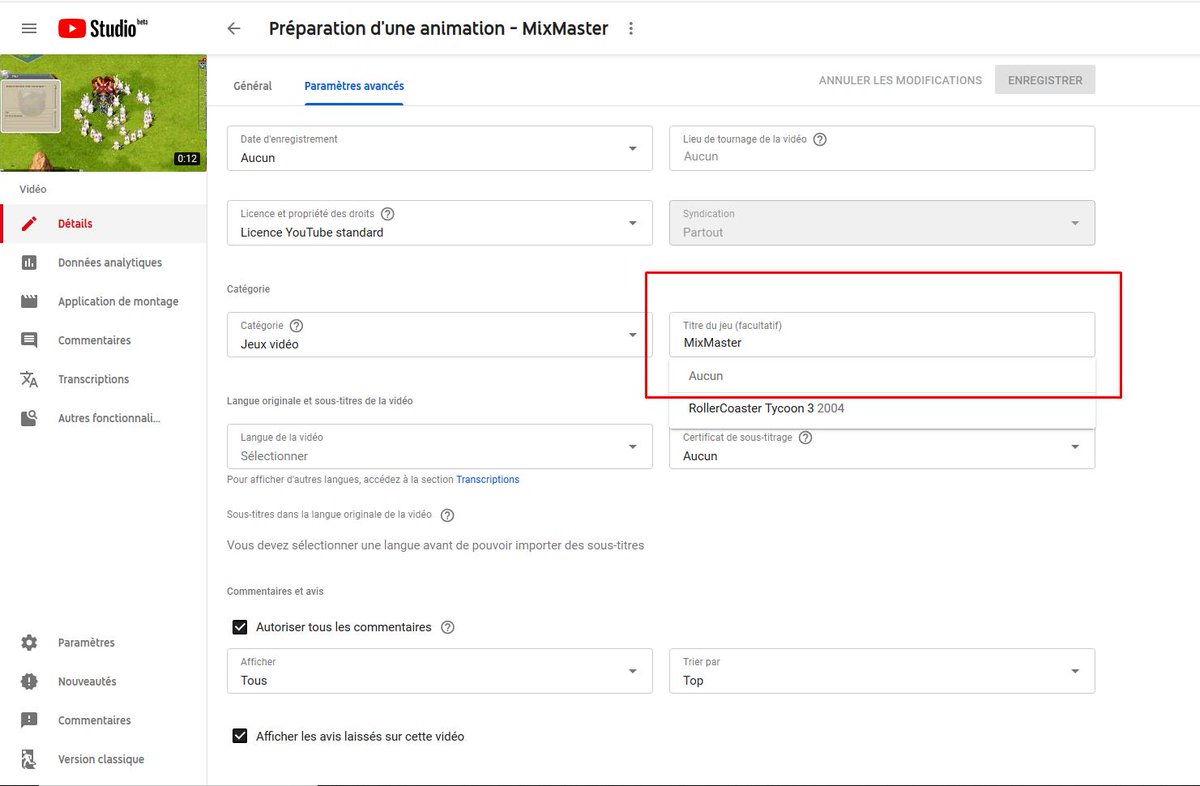Open the Trier par Top dropdown

[882, 671]
